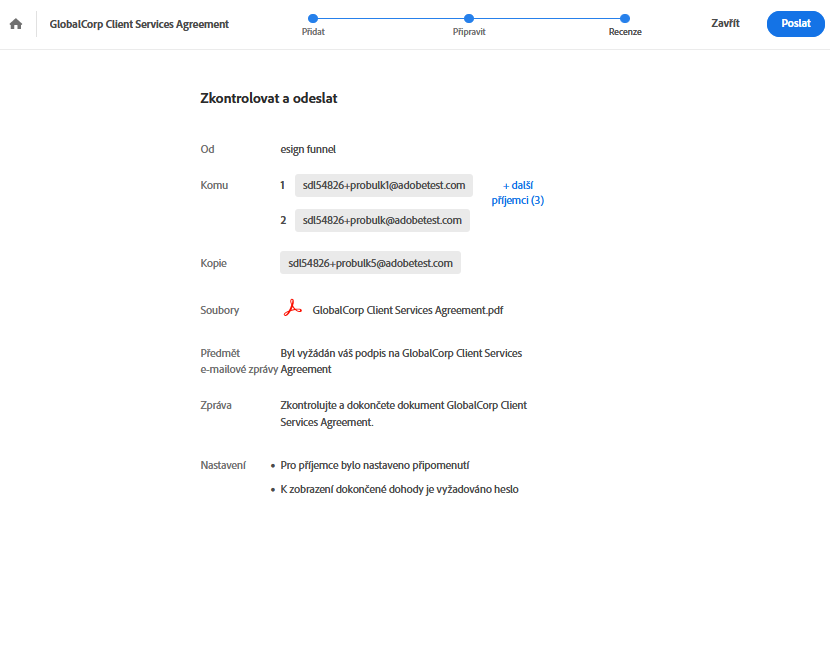
Task: Close the review with Zavřít
Action: [x=725, y=23]
